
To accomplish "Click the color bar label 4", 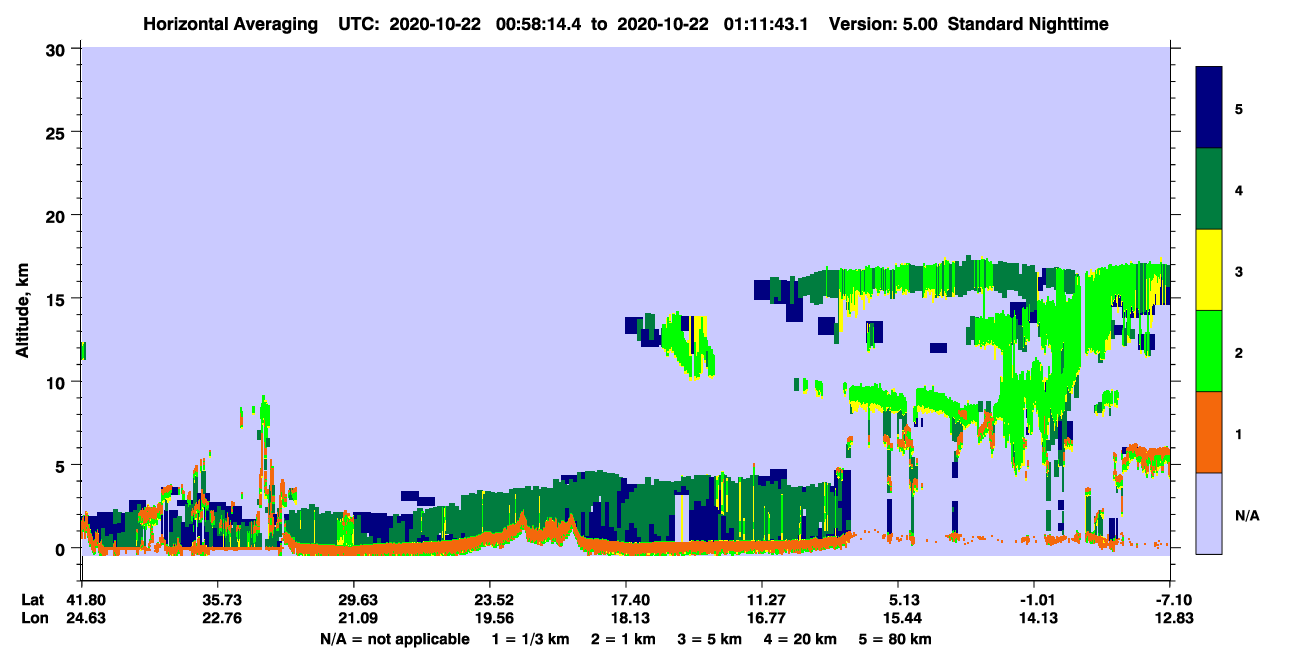I will [1239, 189].
